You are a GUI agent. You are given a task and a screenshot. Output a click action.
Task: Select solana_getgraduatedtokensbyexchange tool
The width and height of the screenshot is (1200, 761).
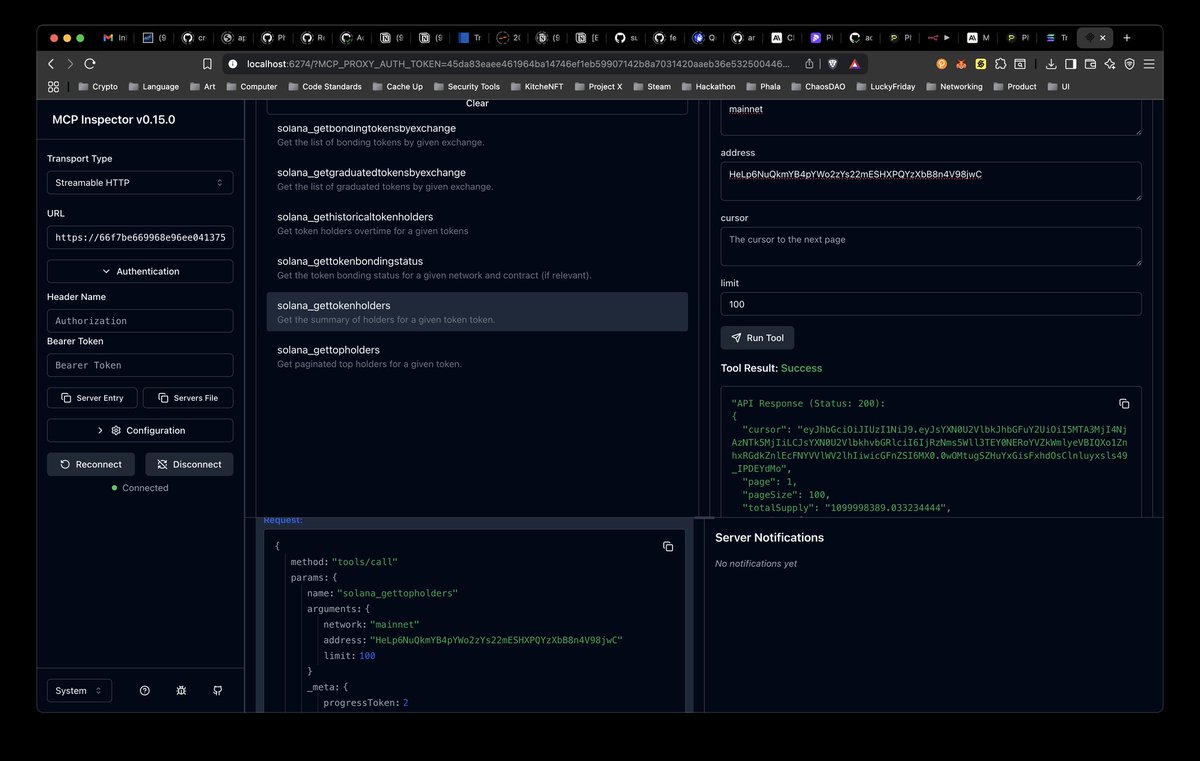pos(477,179)
